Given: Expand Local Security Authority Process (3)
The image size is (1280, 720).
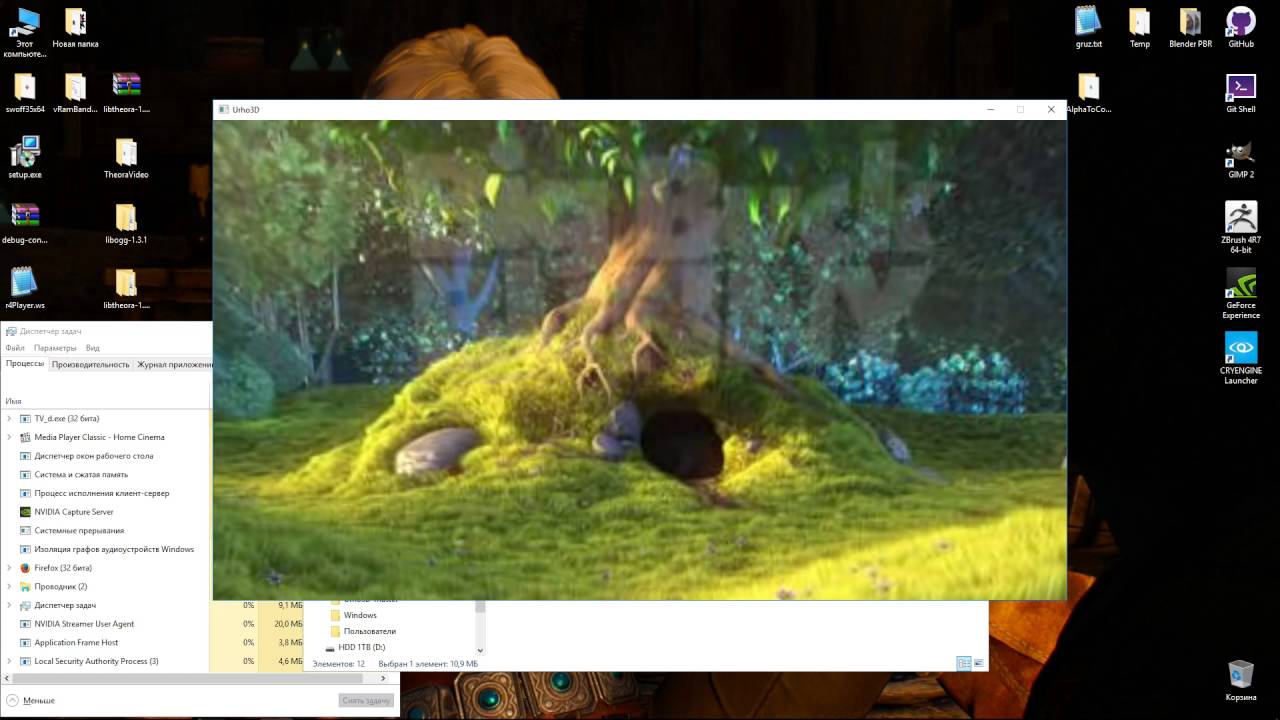Looking at the screenshot, I should click(9, 661).
